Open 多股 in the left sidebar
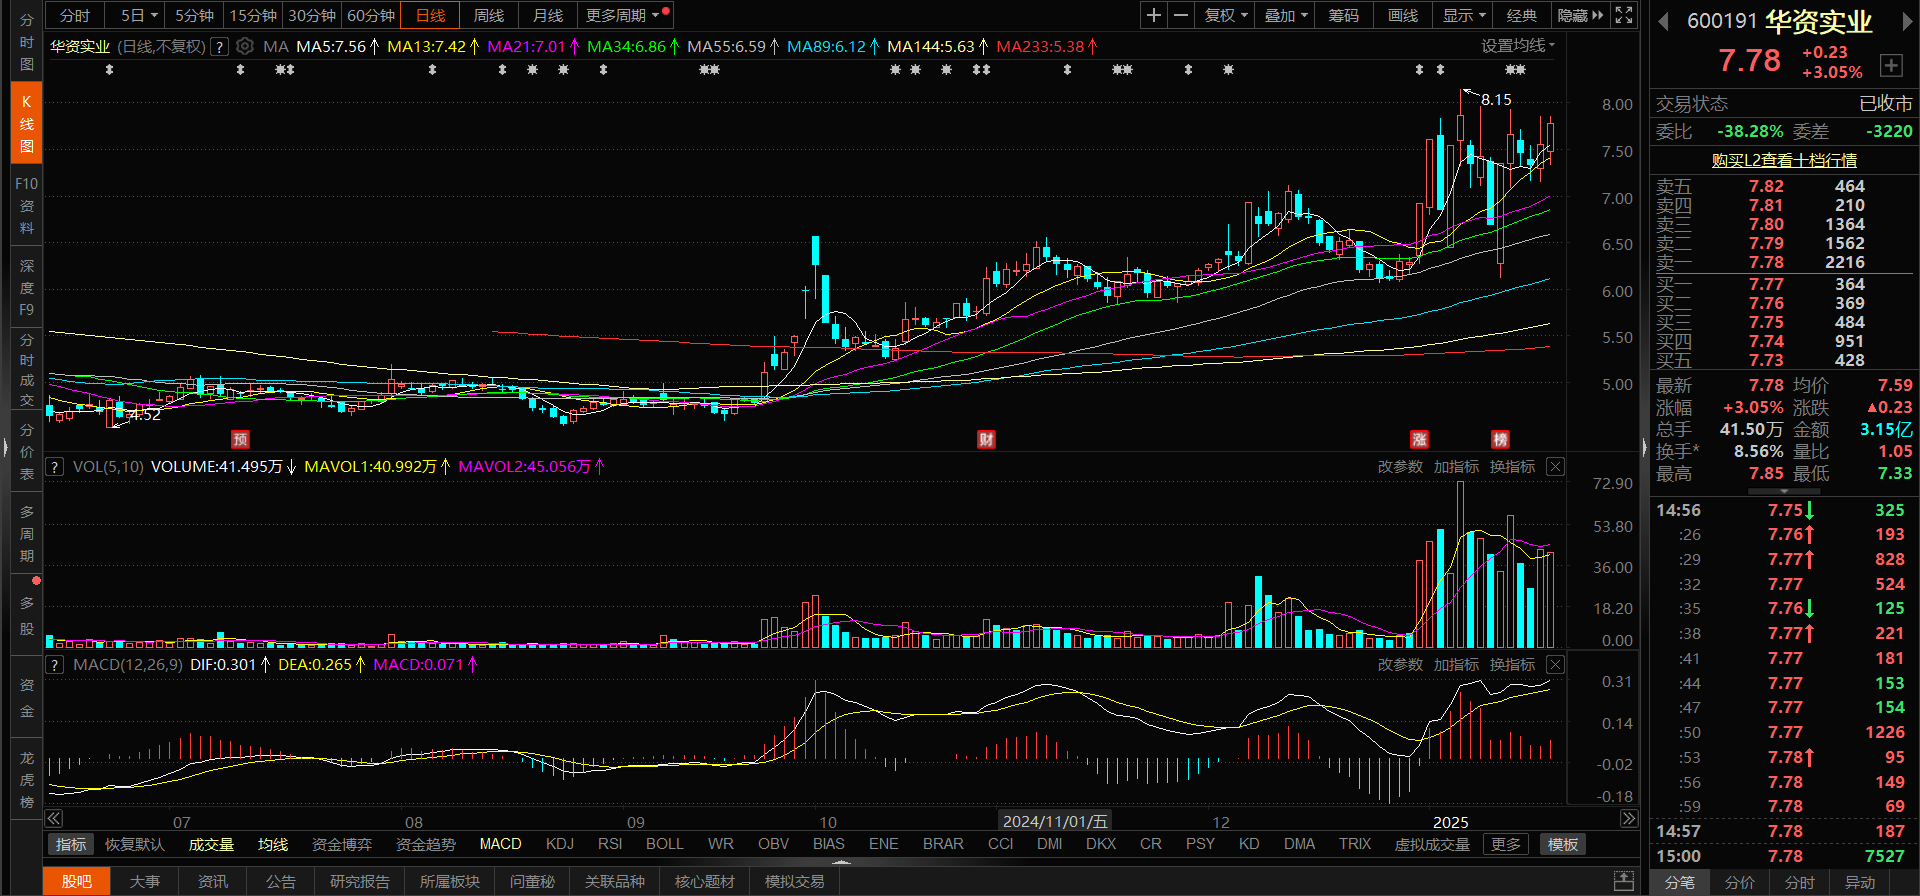This screenshot has width=1920, height=896. pyautogui.click(x=26, y=615)
